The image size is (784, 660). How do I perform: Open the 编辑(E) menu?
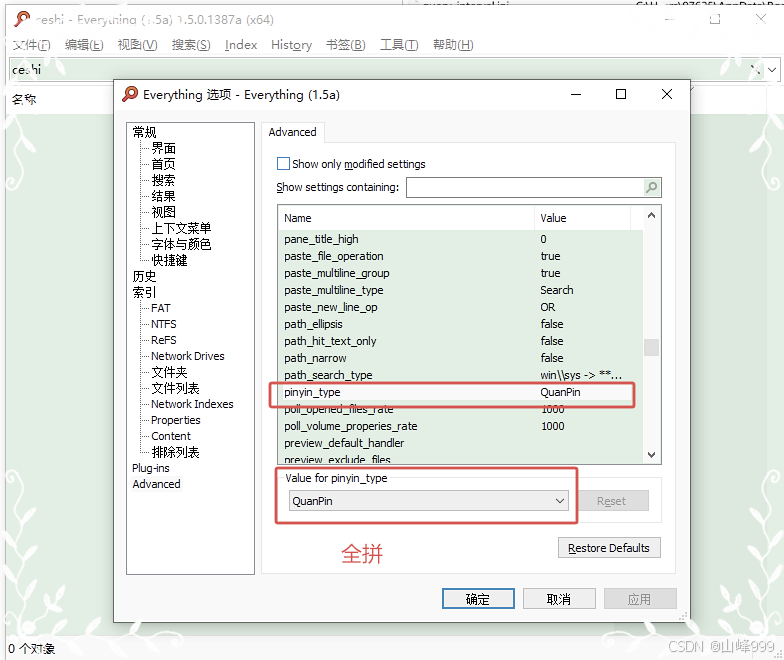84,45
